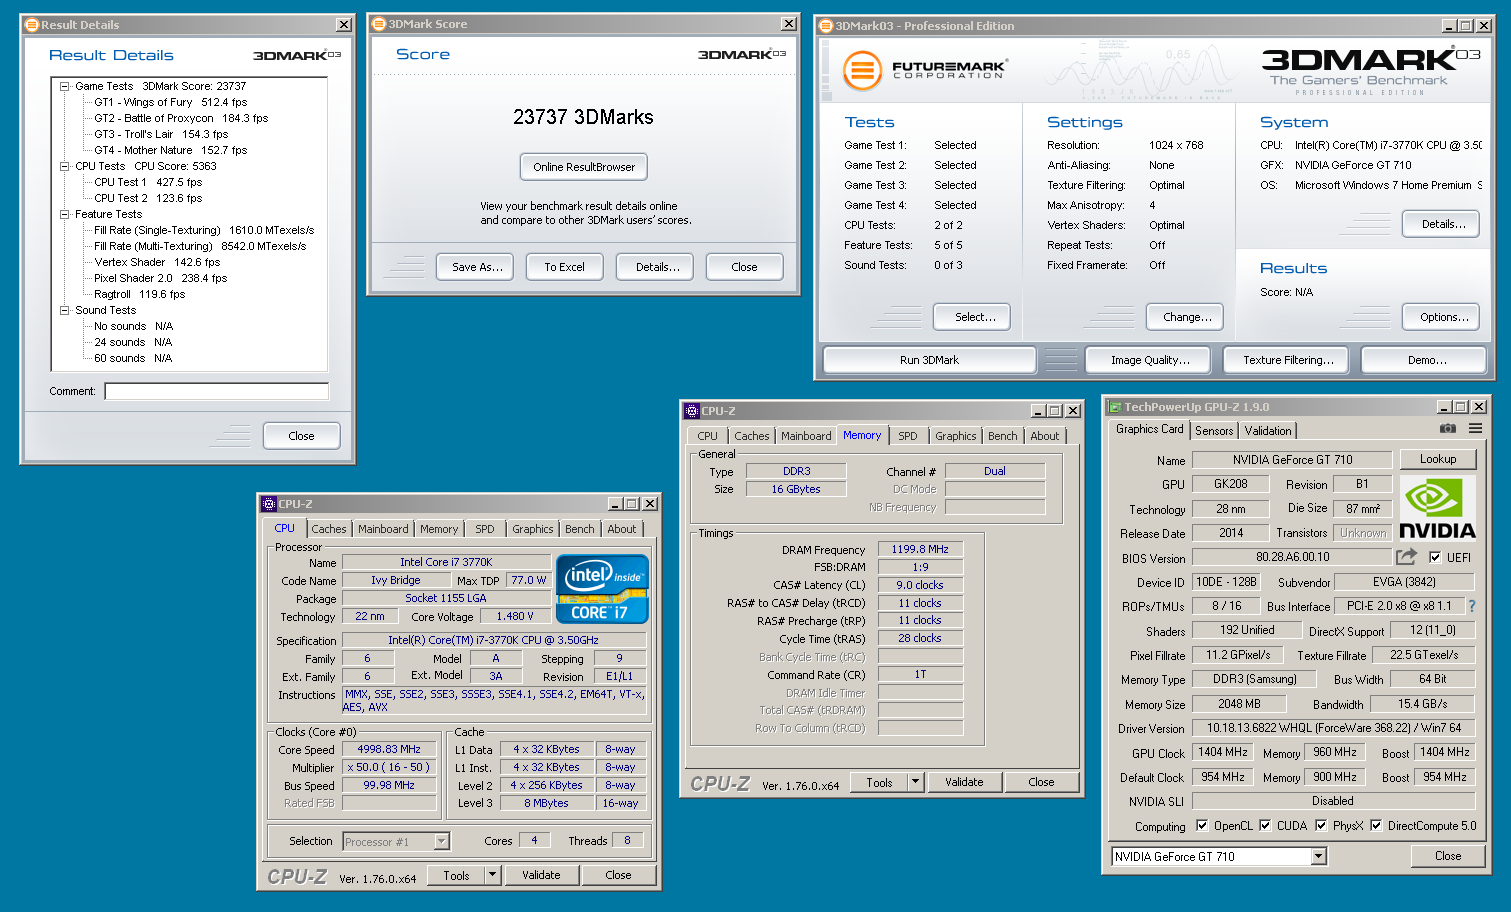Open the Tools dropdown arrow in CPU-Z memory window
Screen dimensions: 1511x912
point(915,782)
